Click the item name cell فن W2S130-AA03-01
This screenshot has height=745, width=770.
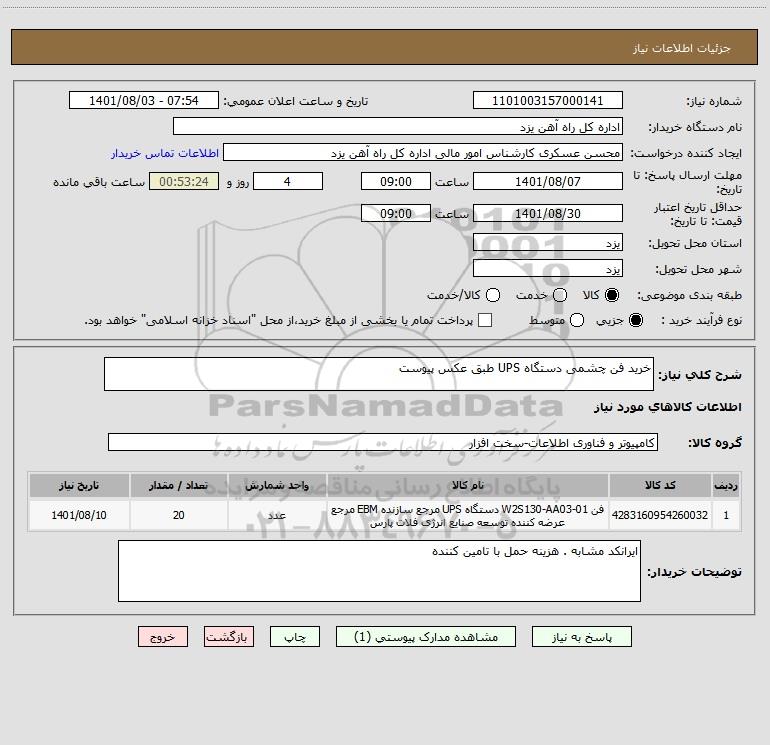(x=468, y=515)
